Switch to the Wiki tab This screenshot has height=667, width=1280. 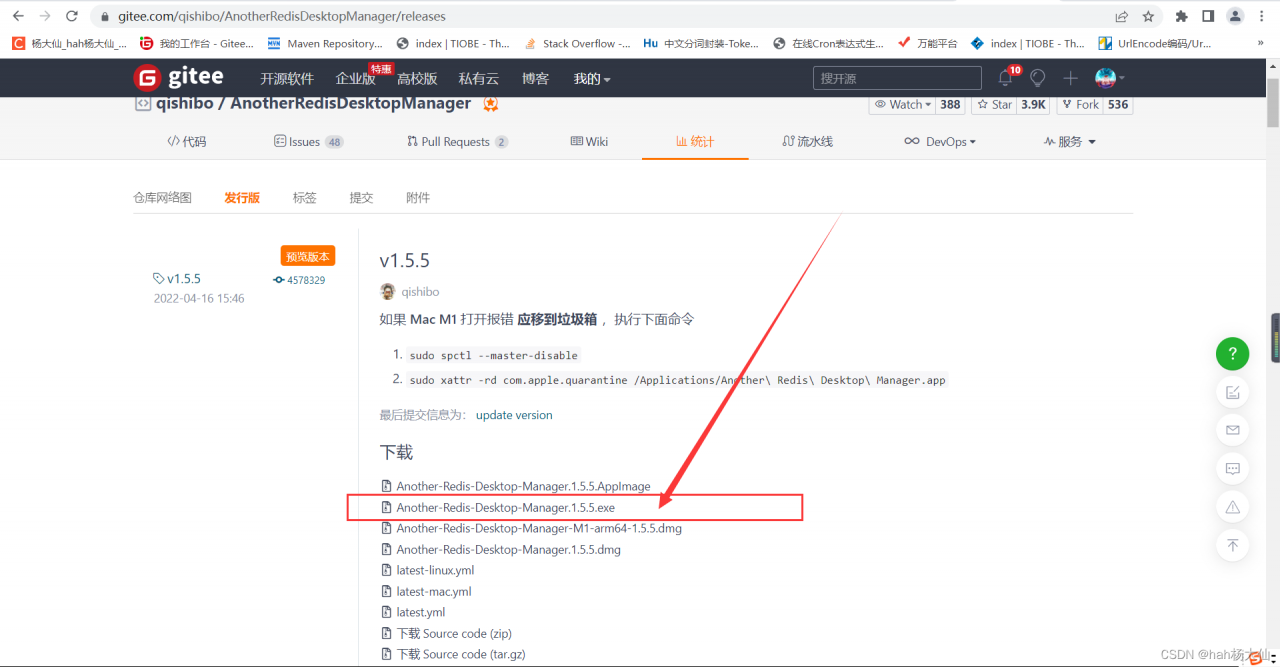[589, 142]
